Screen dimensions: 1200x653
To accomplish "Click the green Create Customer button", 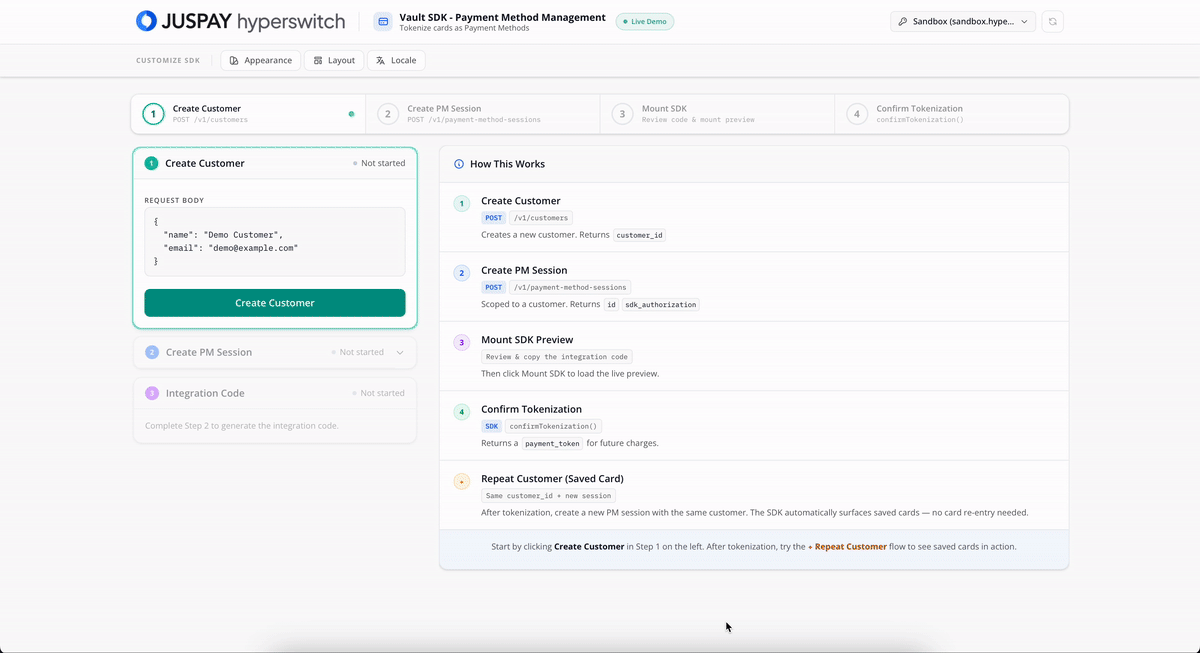I will [275, 303].
